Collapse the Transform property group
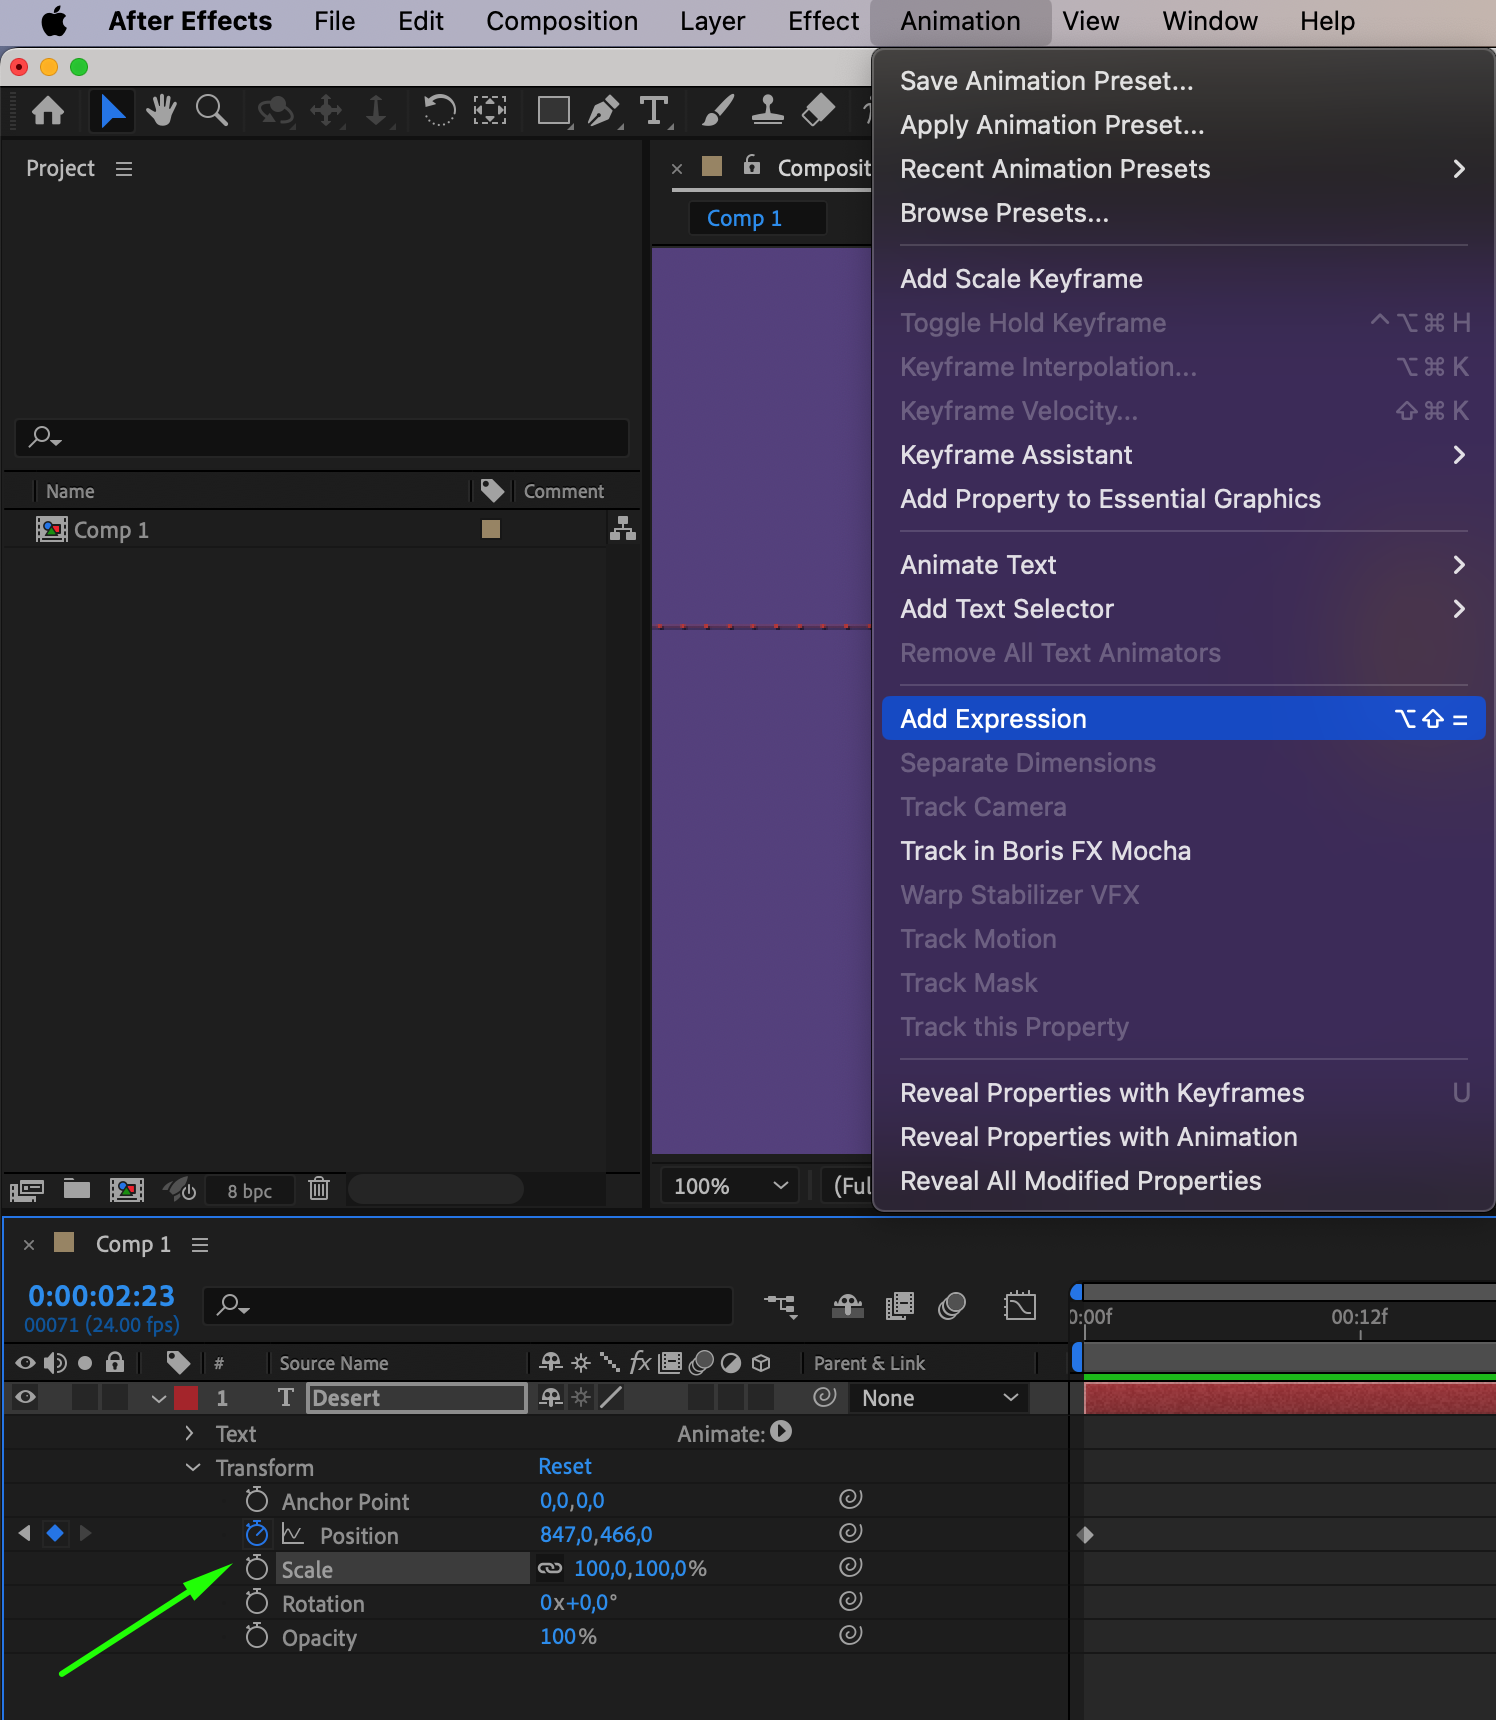 pyautogui.click(x=193, y=1467)
